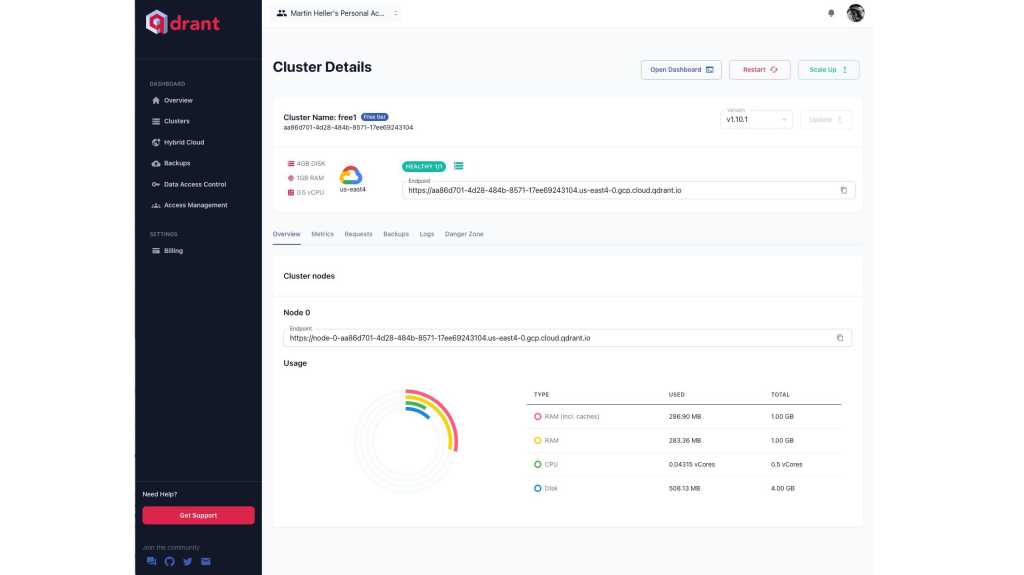The image size is (1024, 575).
Task: Click the node list icon beside Healthy badge
Action: tap(458, 165)
